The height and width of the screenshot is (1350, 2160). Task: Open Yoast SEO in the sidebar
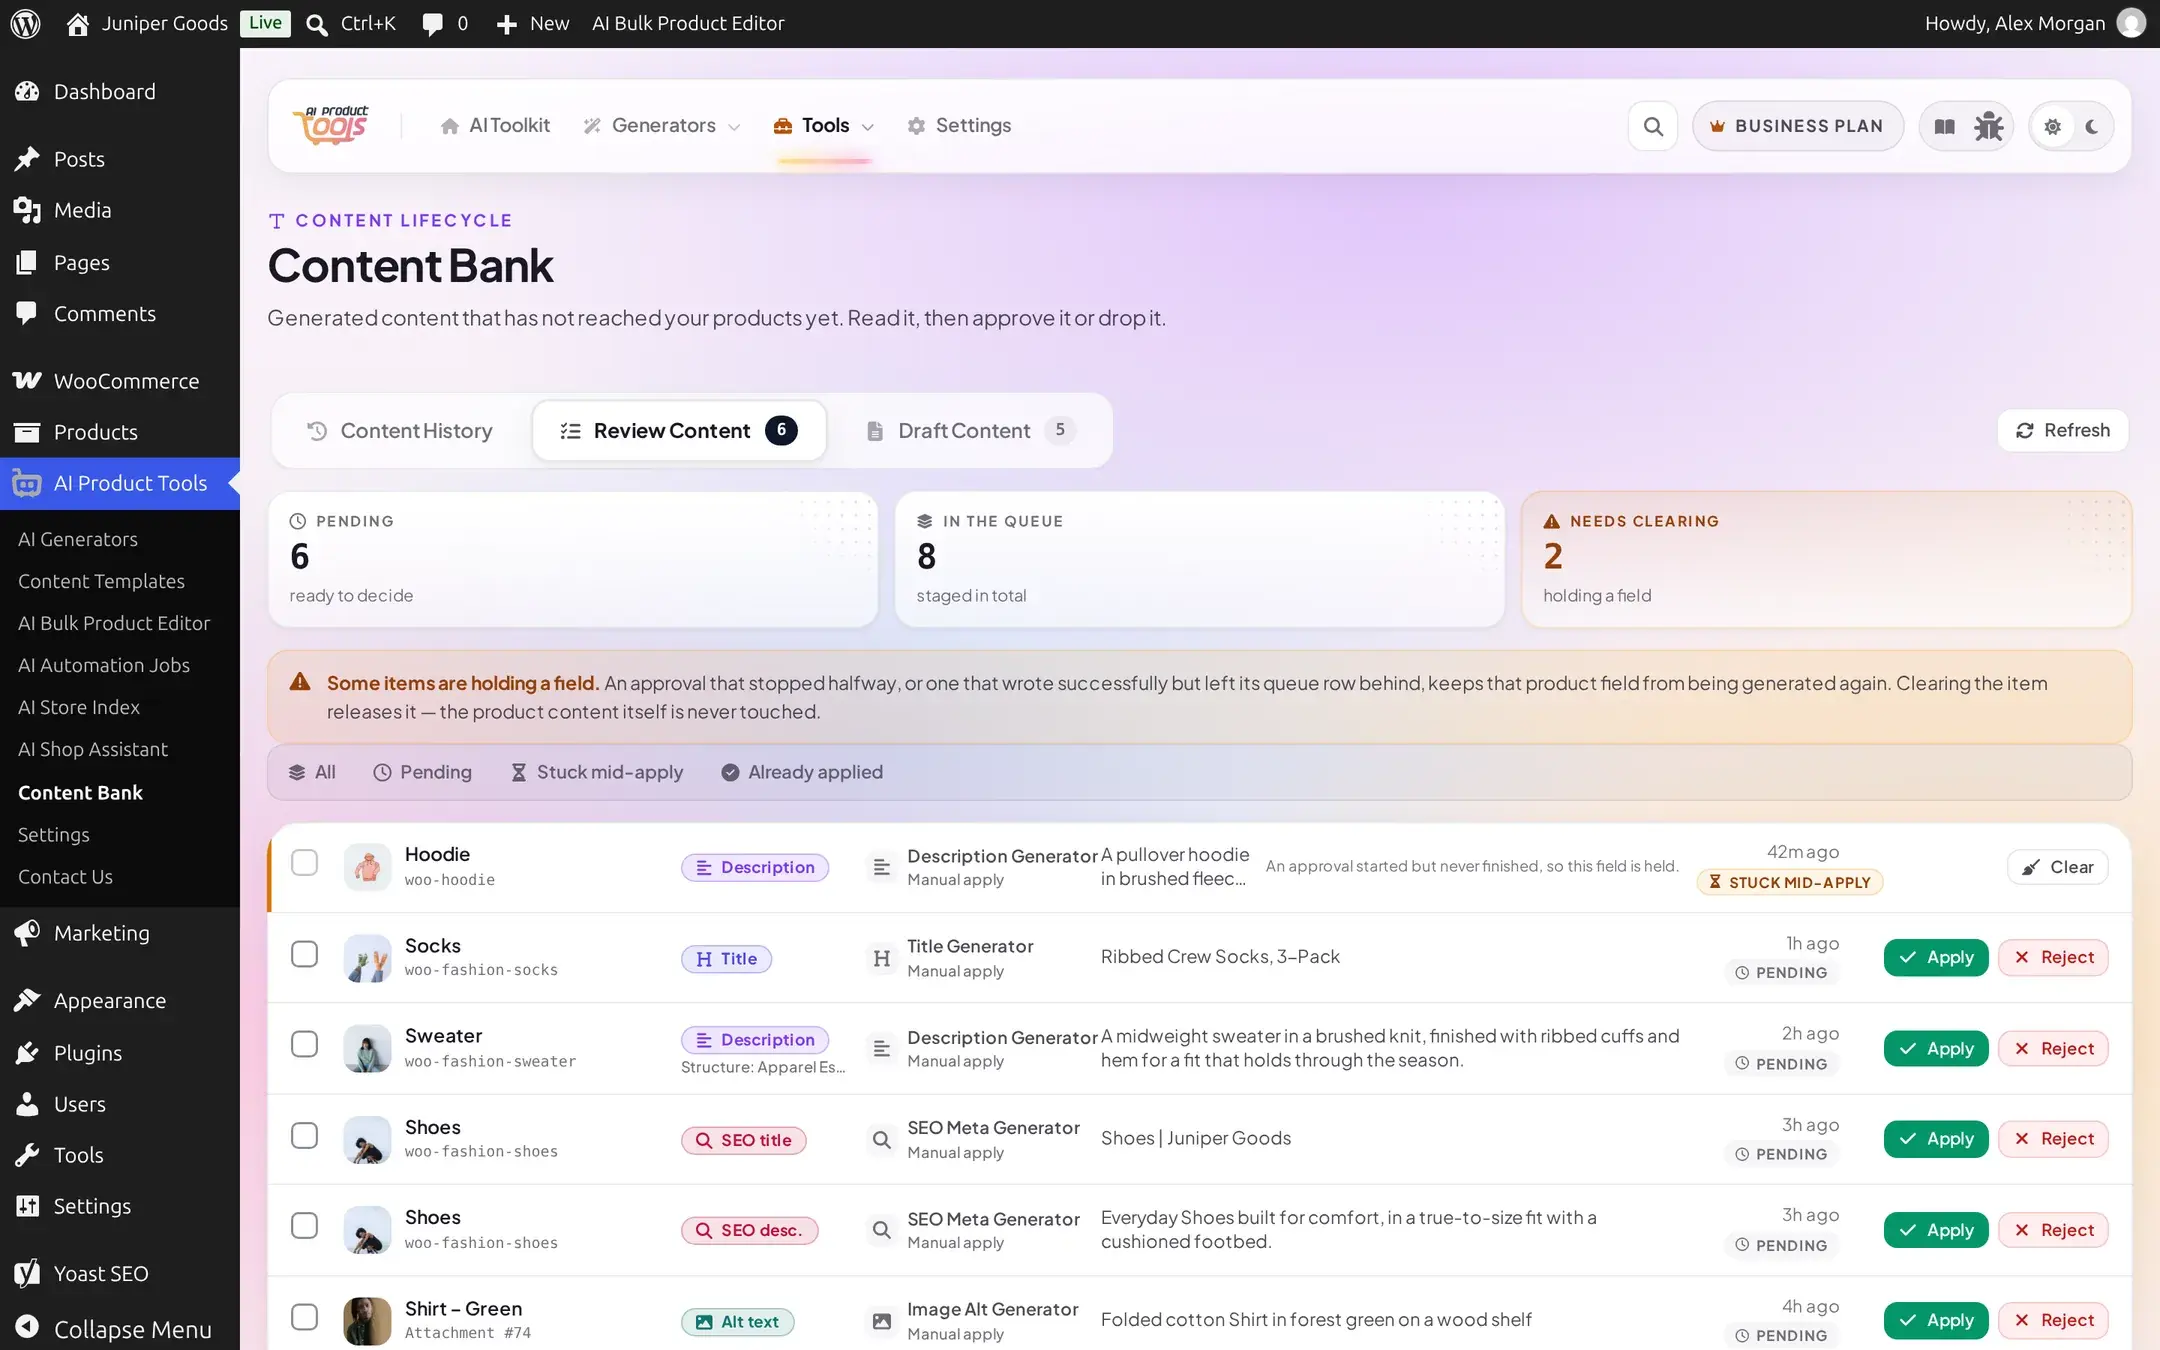[x=120, y=1273]
